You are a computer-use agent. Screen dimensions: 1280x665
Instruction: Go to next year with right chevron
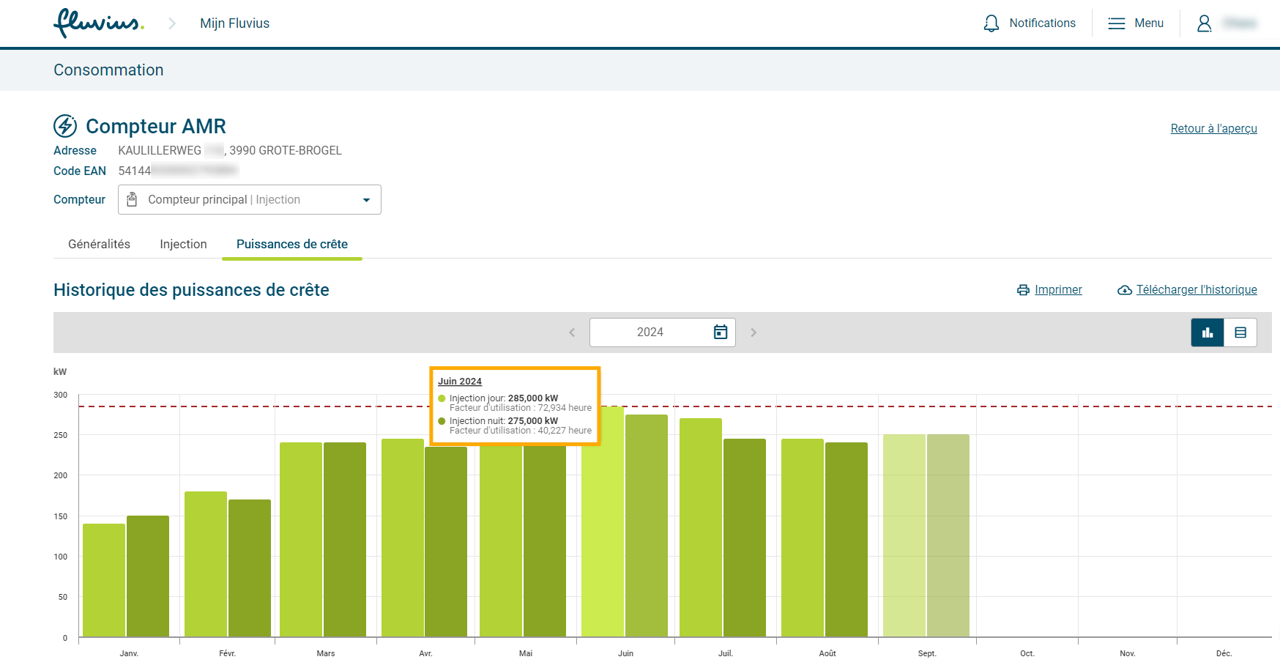click(754, 332)
